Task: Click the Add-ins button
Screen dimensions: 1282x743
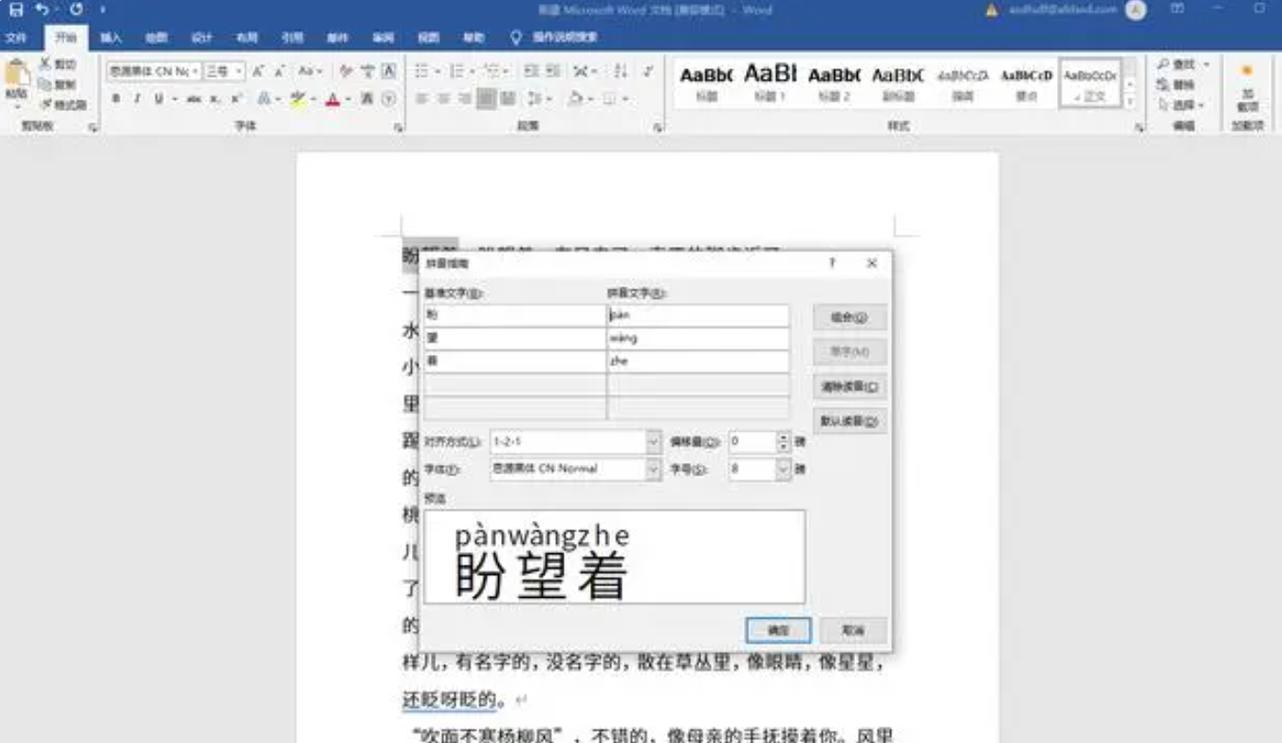Action: point(1247,87)
